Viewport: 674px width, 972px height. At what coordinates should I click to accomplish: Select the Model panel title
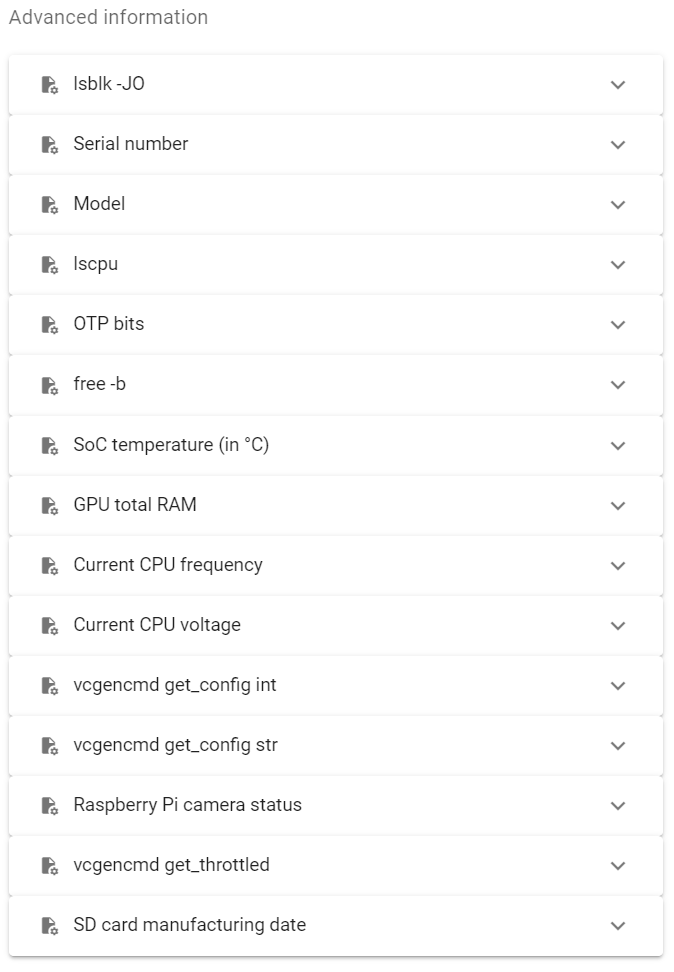pos(99,204)
